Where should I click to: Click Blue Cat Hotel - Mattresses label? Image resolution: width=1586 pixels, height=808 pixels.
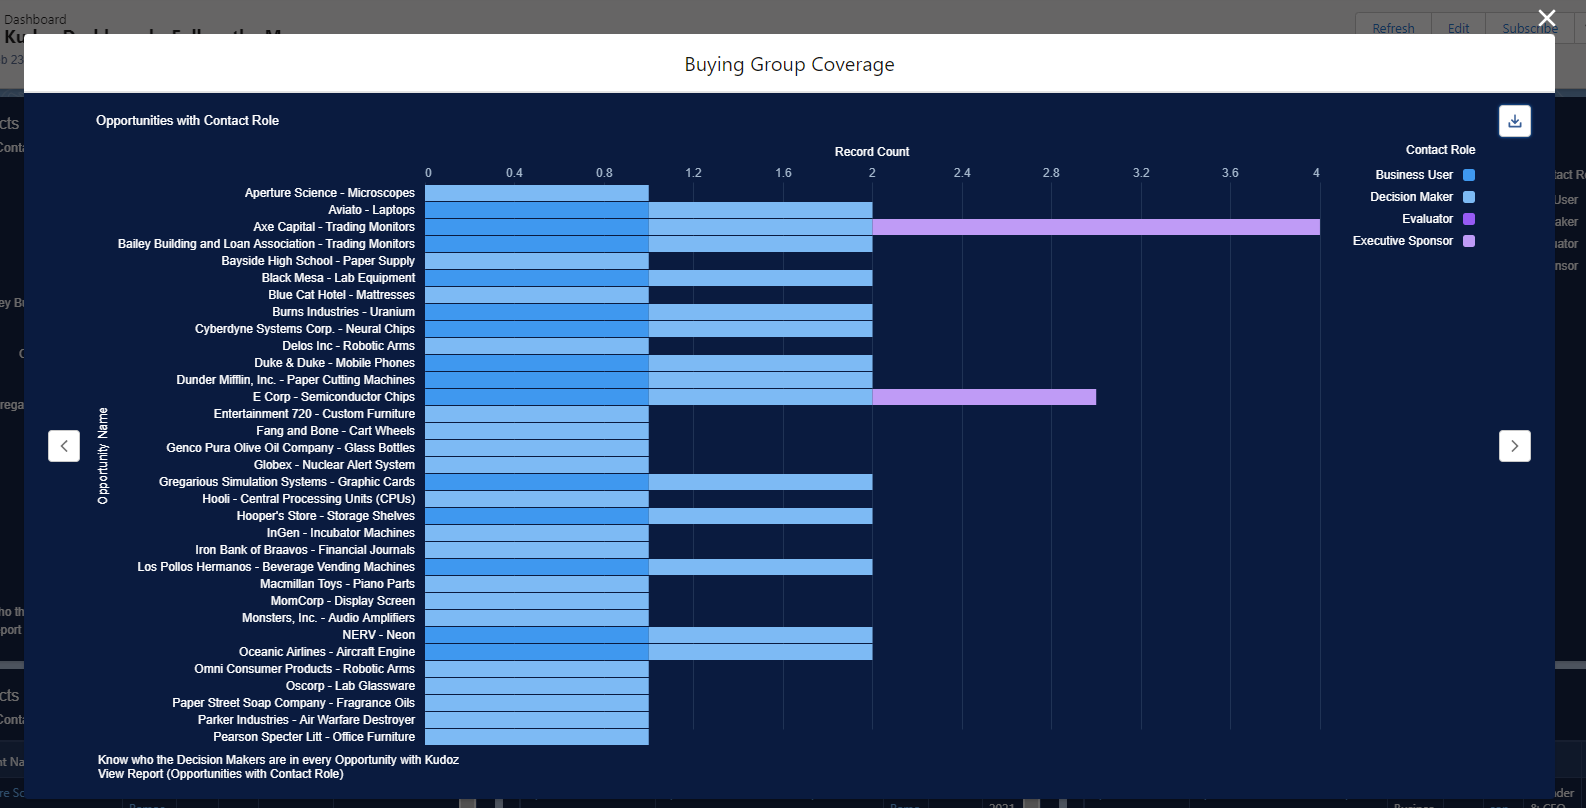click(341, 295)
